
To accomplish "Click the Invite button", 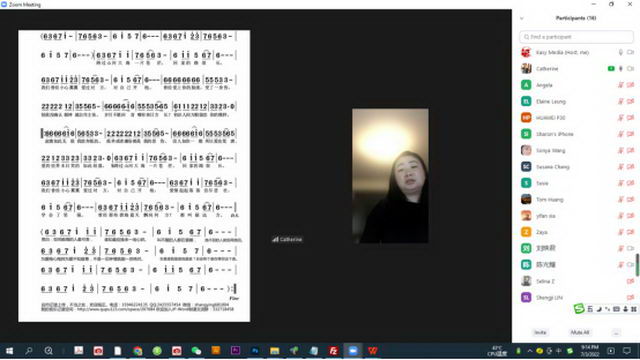I will (x=540, y=332).
